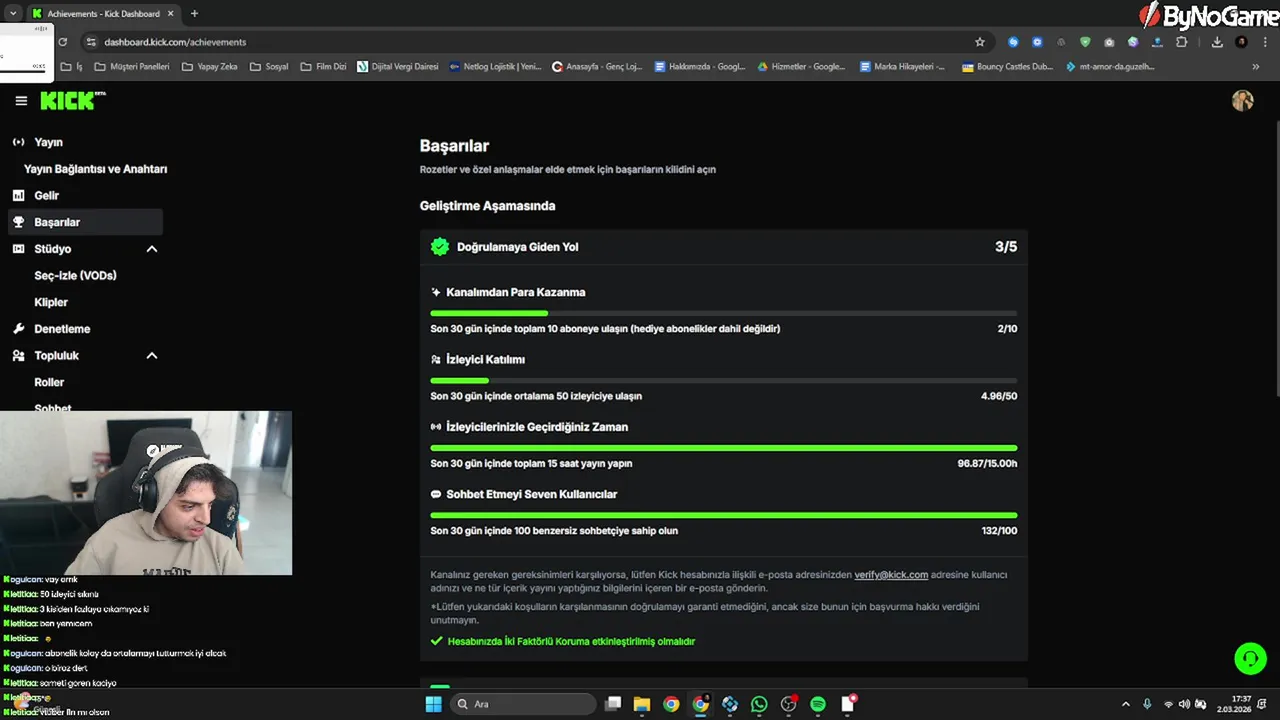
Task: Open the tab search dropdown arrow
Action: pos(12,14)
